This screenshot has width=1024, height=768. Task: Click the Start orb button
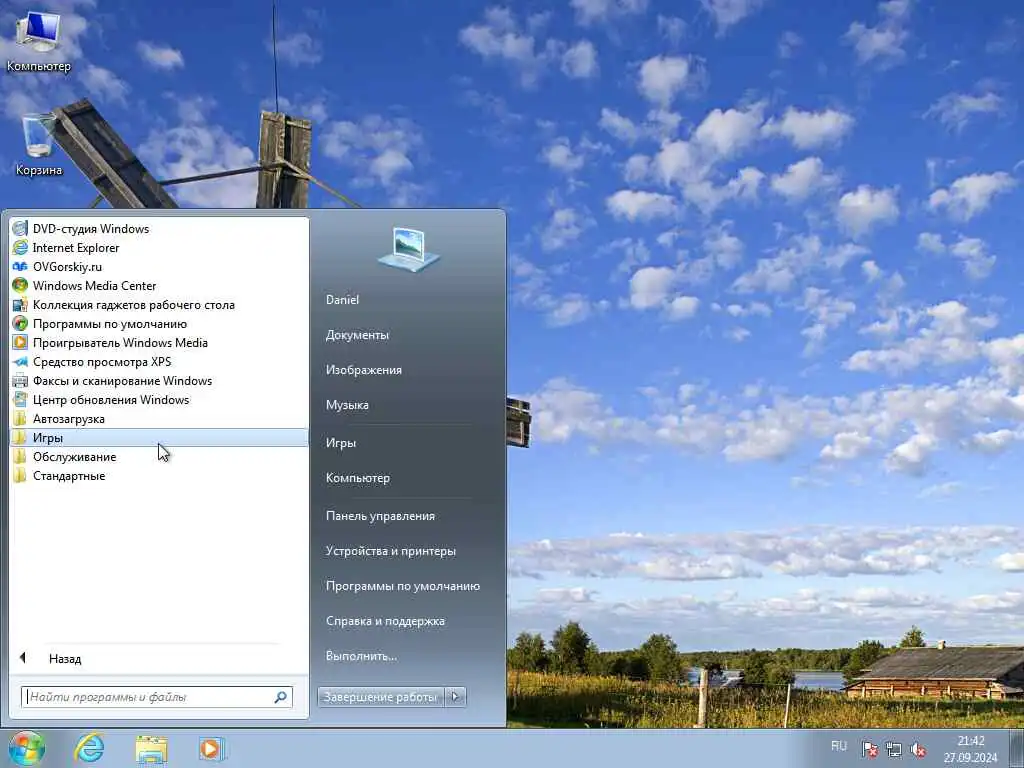(27, 748)
